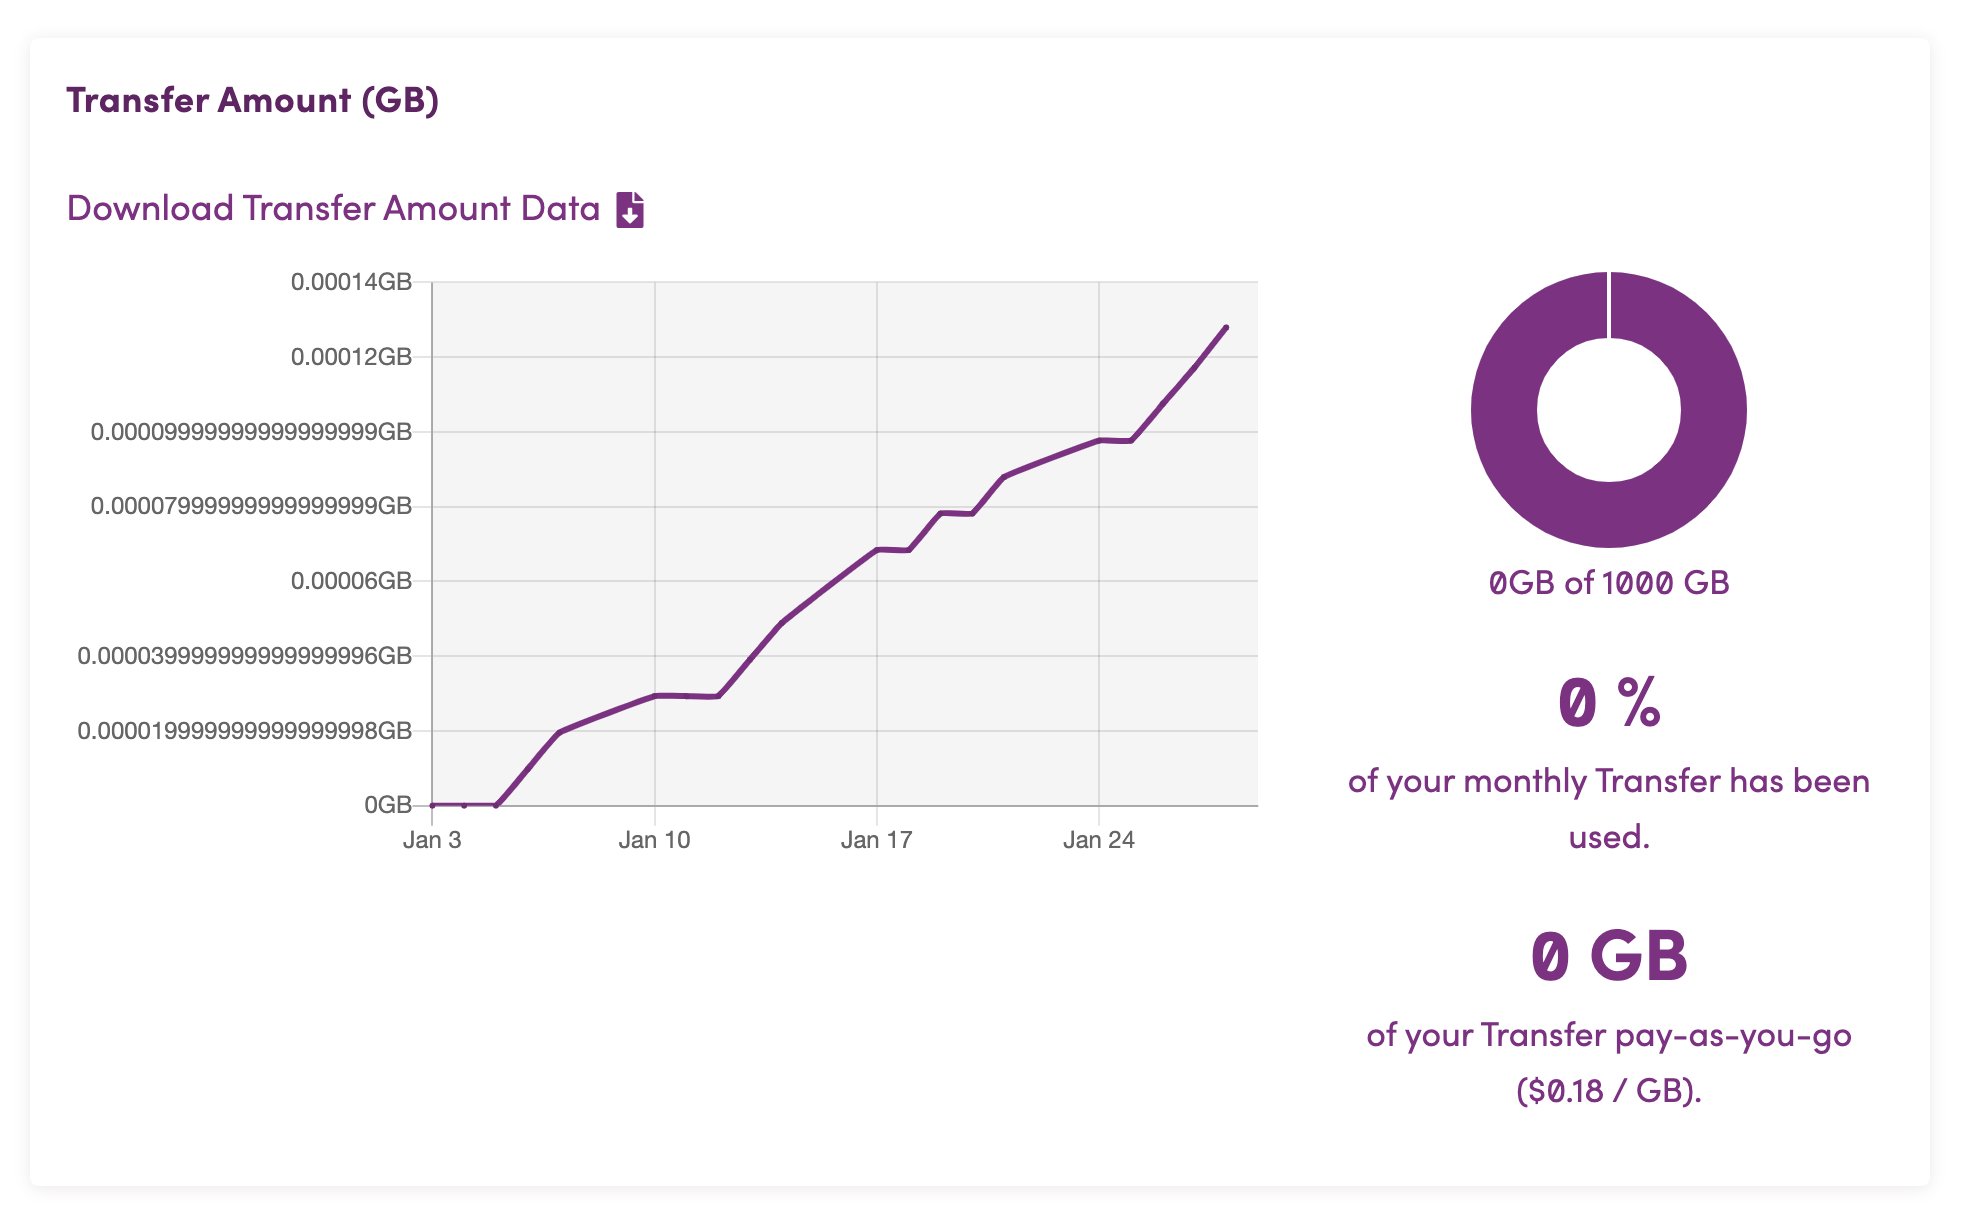Click the 0.00014GB y-axis label
Viewport: 1964px width, 1220px height.
[351, 282]
